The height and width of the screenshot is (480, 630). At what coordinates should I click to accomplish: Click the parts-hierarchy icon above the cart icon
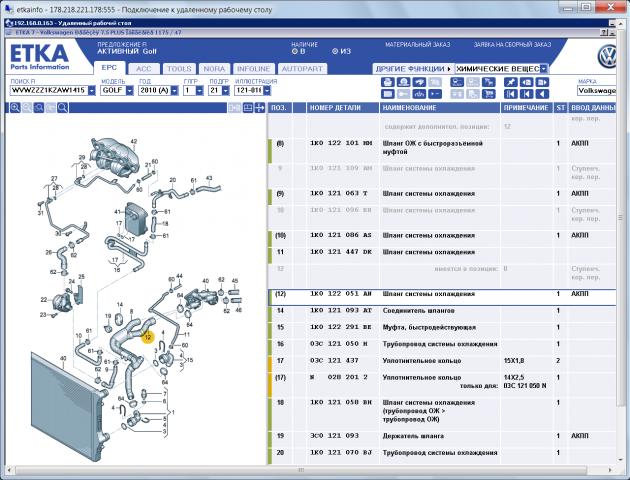pos(489,82)
